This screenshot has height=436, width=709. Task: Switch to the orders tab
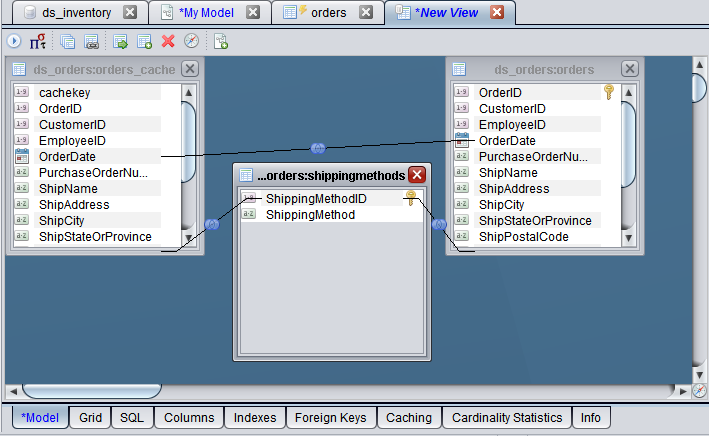coord(329,13)
